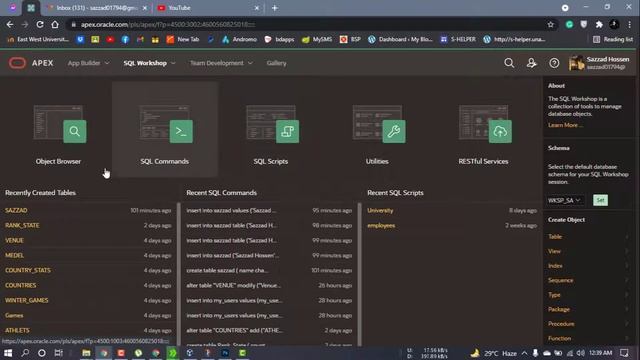Viewport: 640px width, 360px height.
Task: Open the COUNTRY_STATS table row
Action: 88,270
